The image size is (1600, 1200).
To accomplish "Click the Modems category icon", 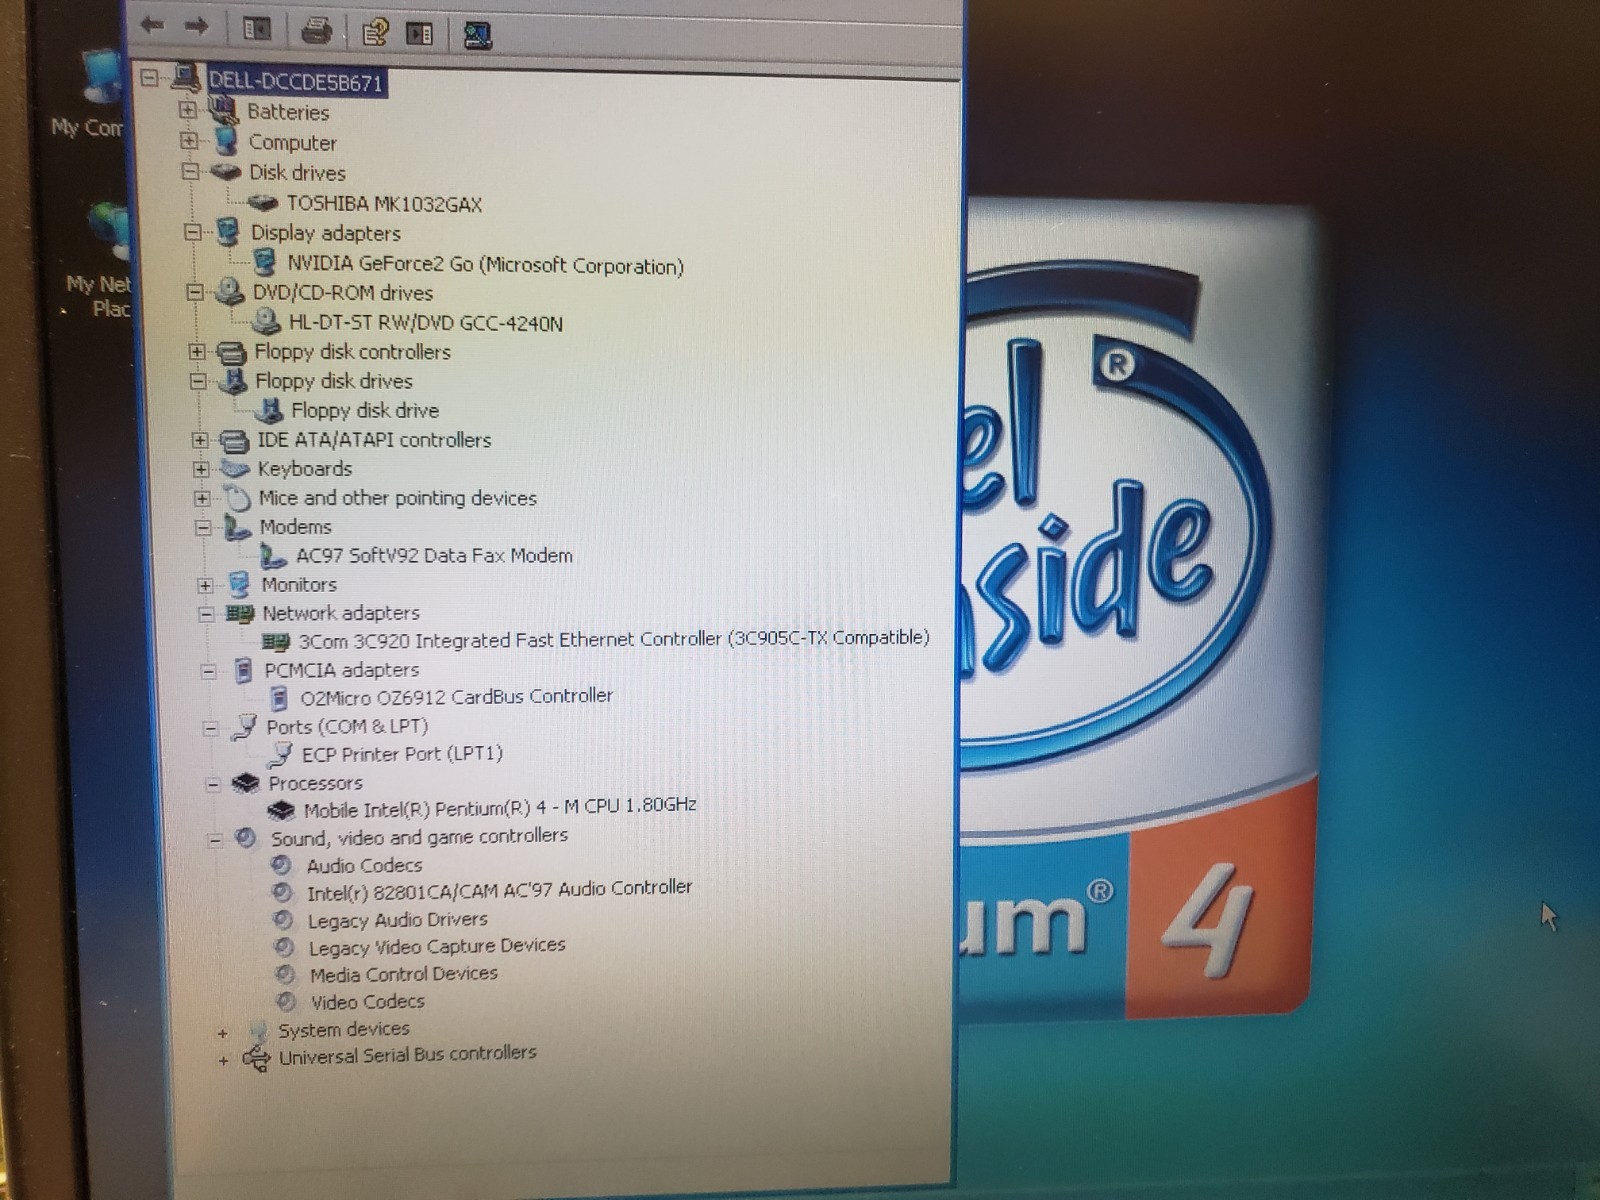I will point(237,527).
